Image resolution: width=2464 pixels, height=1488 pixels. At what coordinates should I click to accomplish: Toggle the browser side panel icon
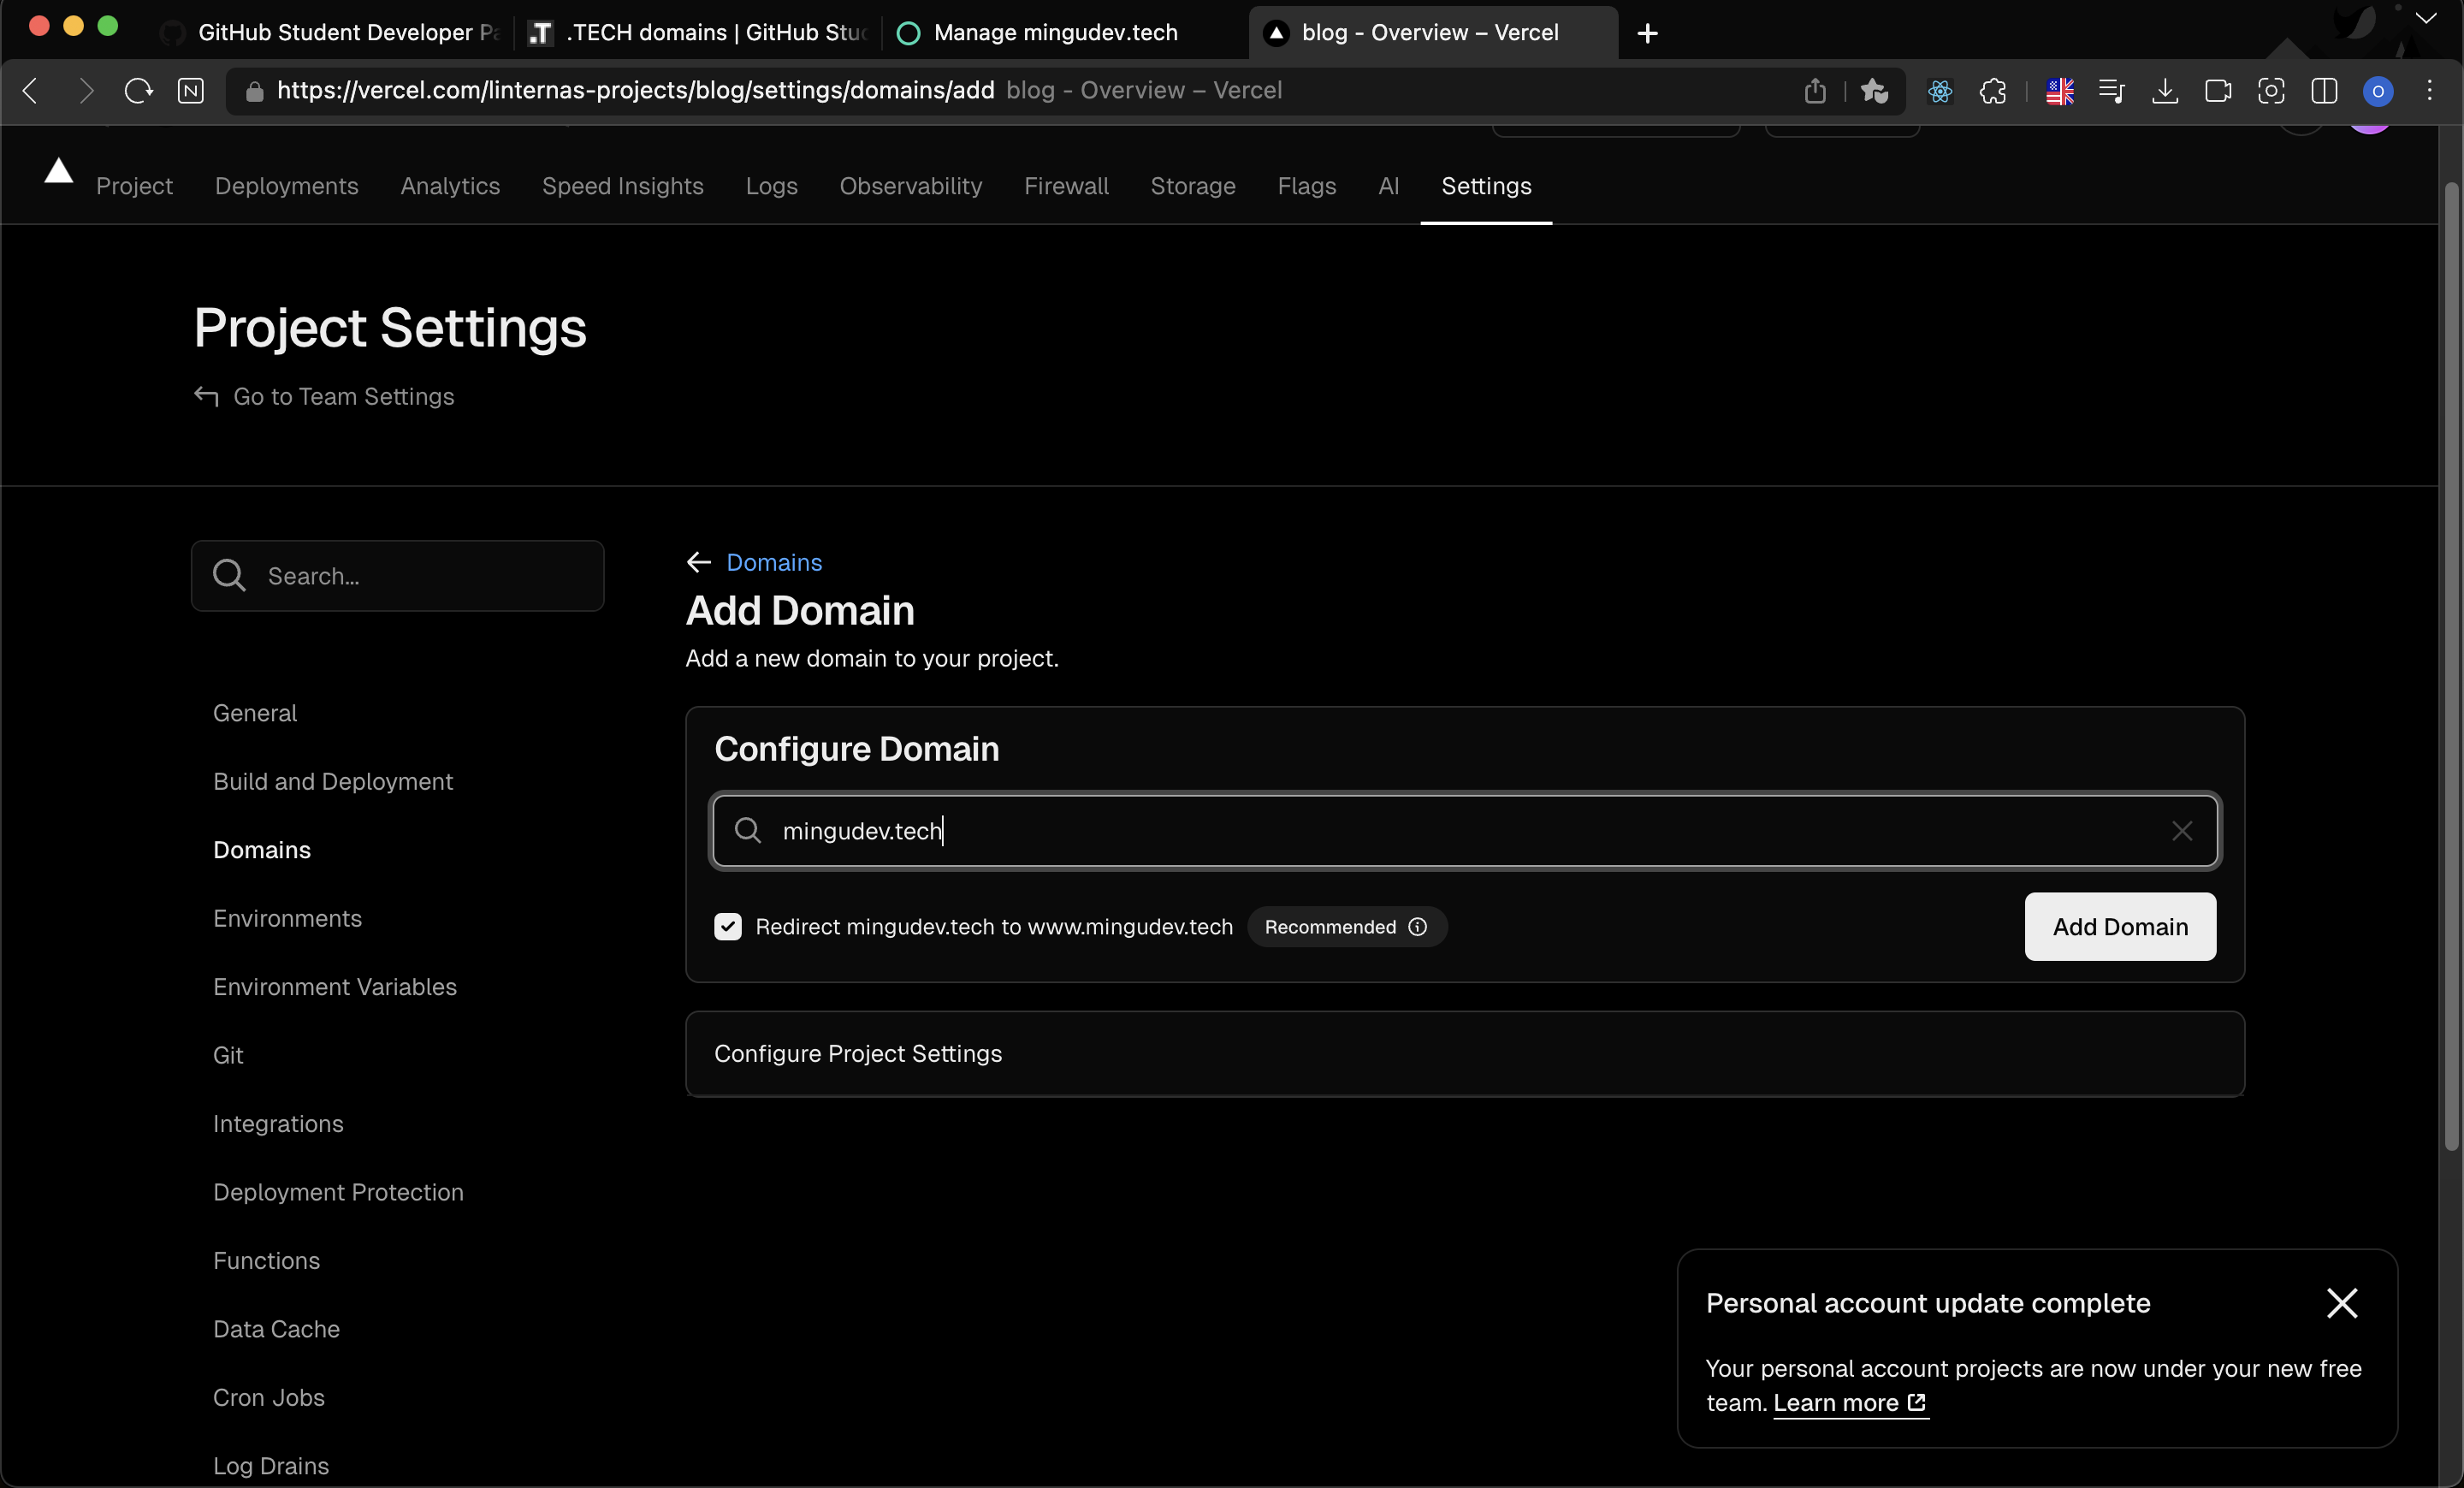(x=2324, y=91)
